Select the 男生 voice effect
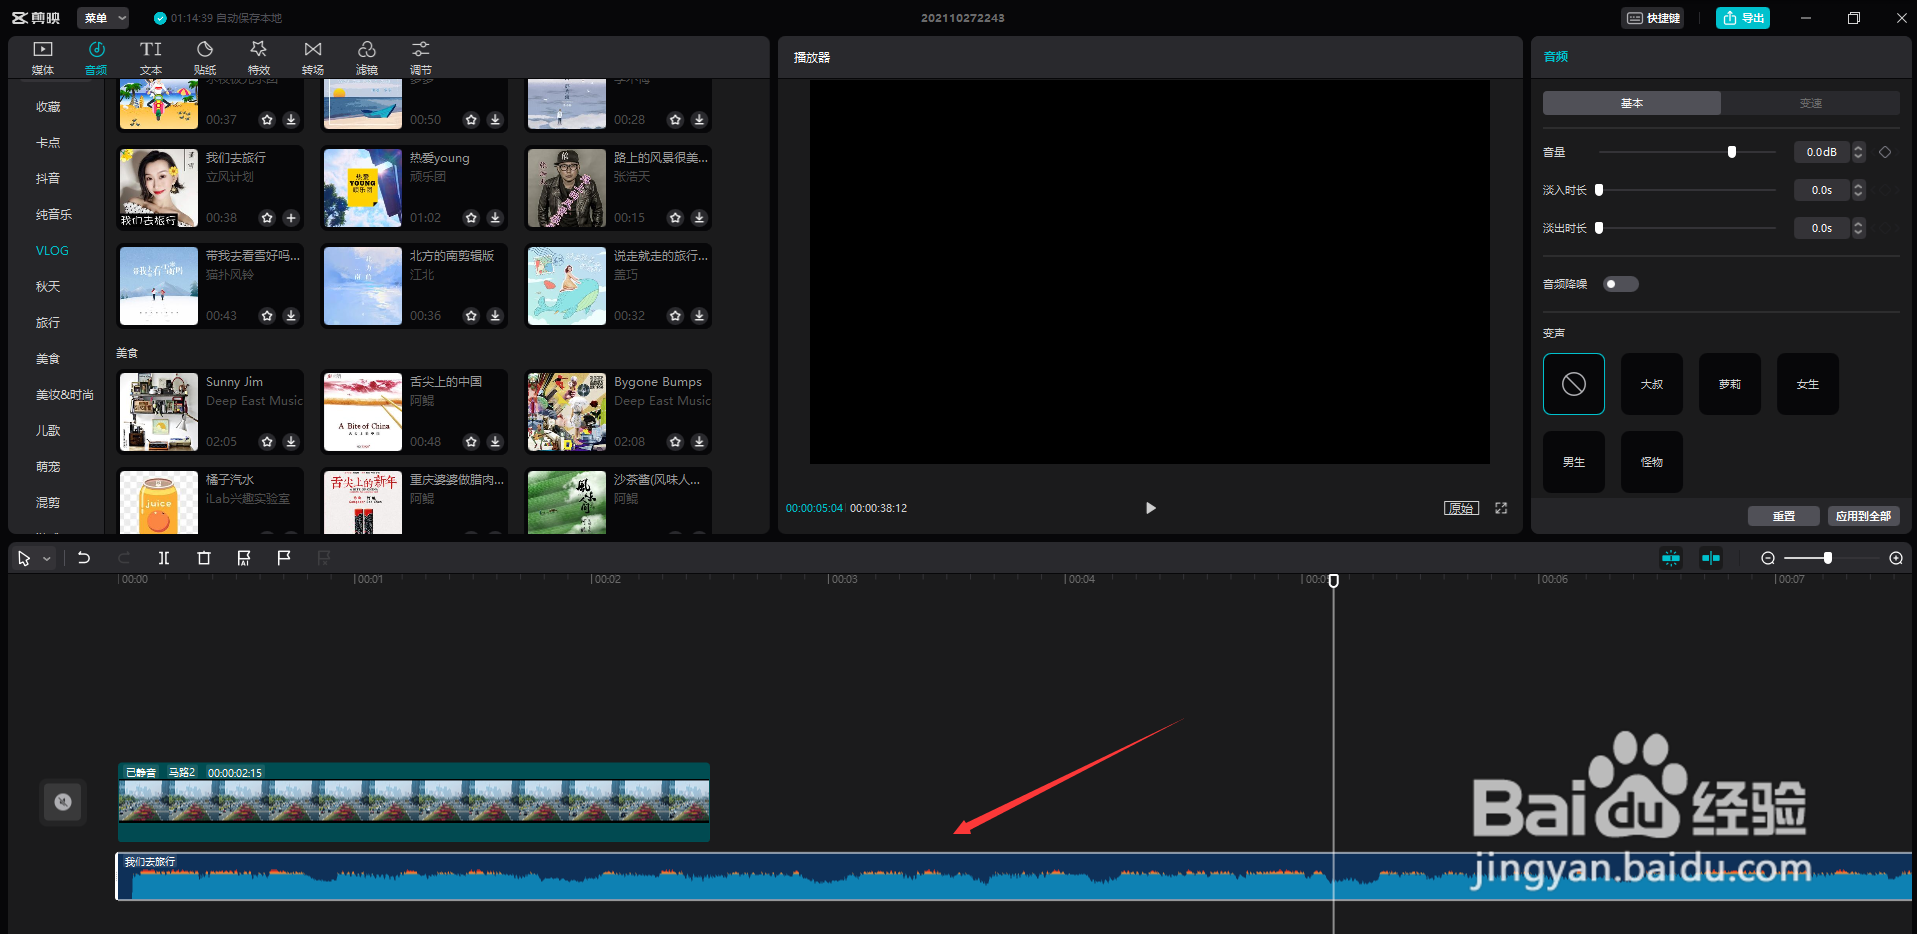The image size is (1917, 934). tap(1574, 462)
